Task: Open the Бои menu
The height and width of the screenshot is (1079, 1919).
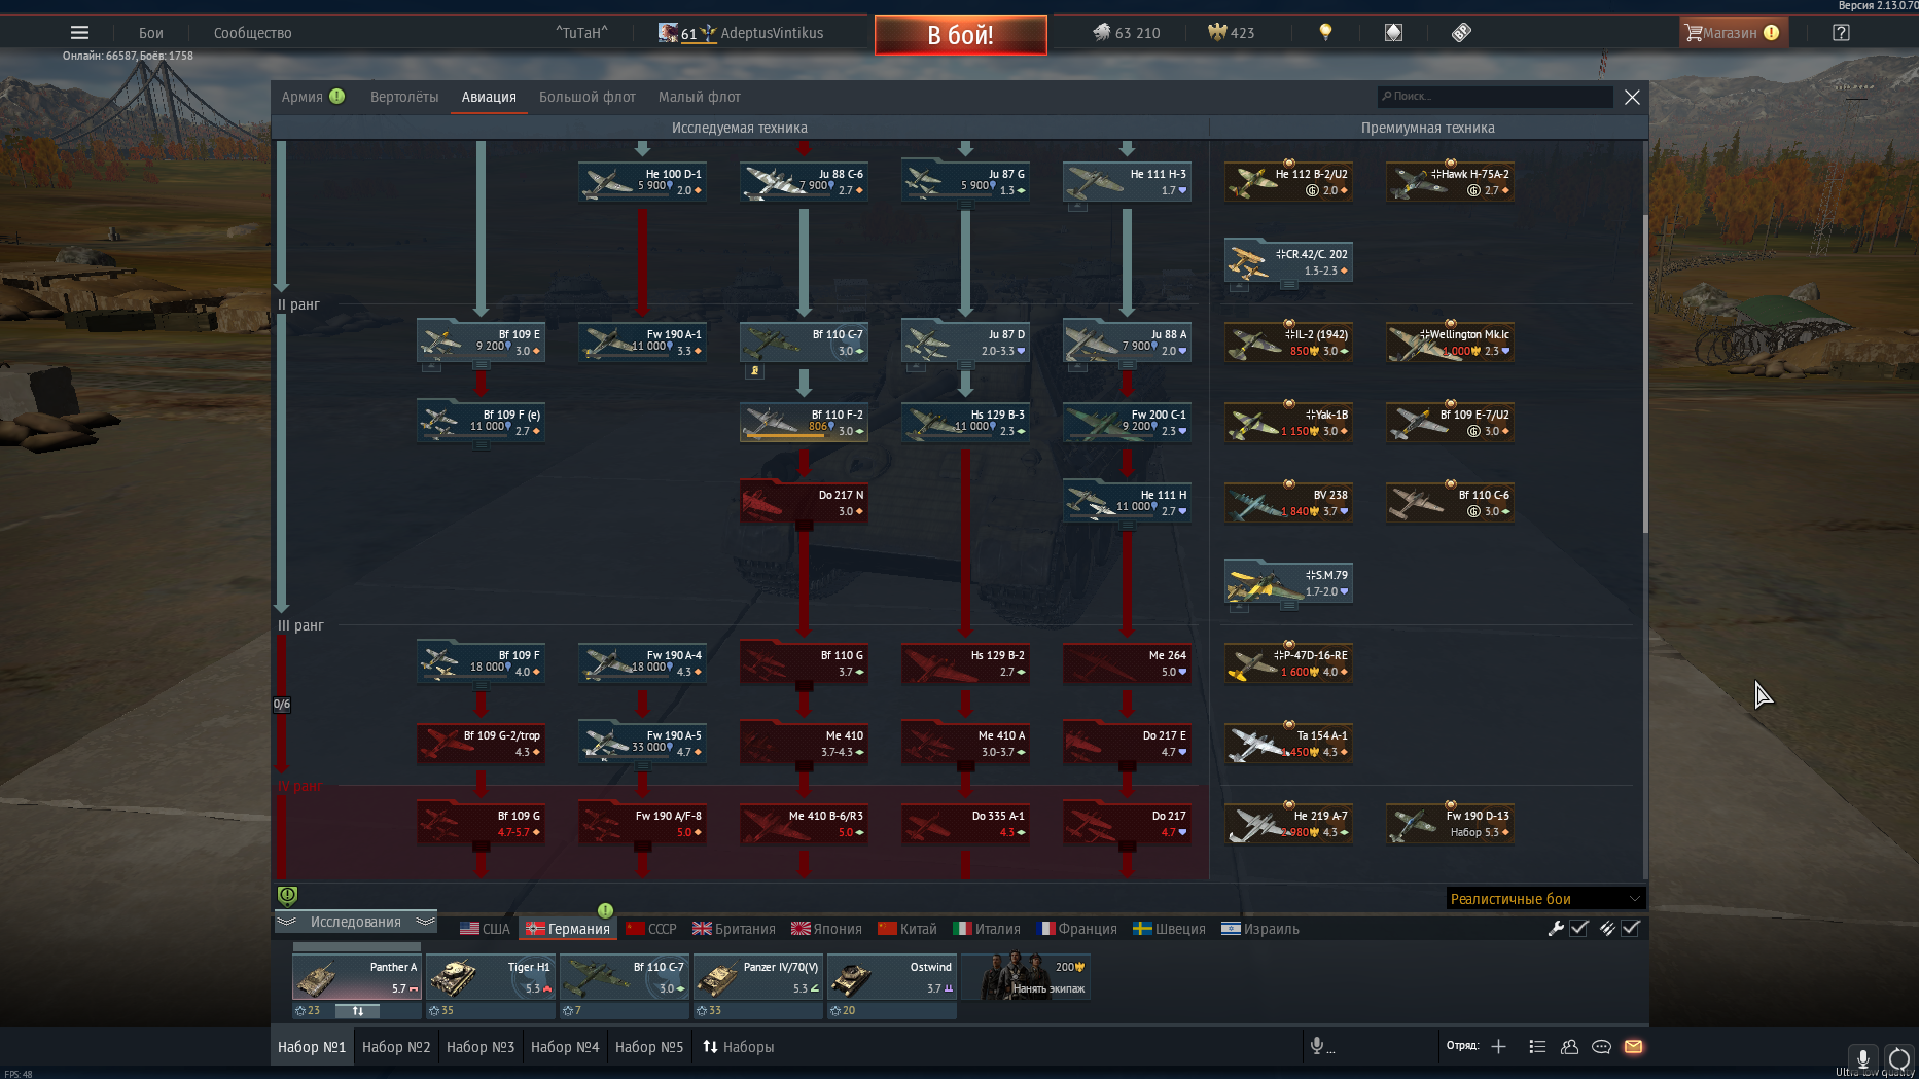Action: (x=151, y=33)
